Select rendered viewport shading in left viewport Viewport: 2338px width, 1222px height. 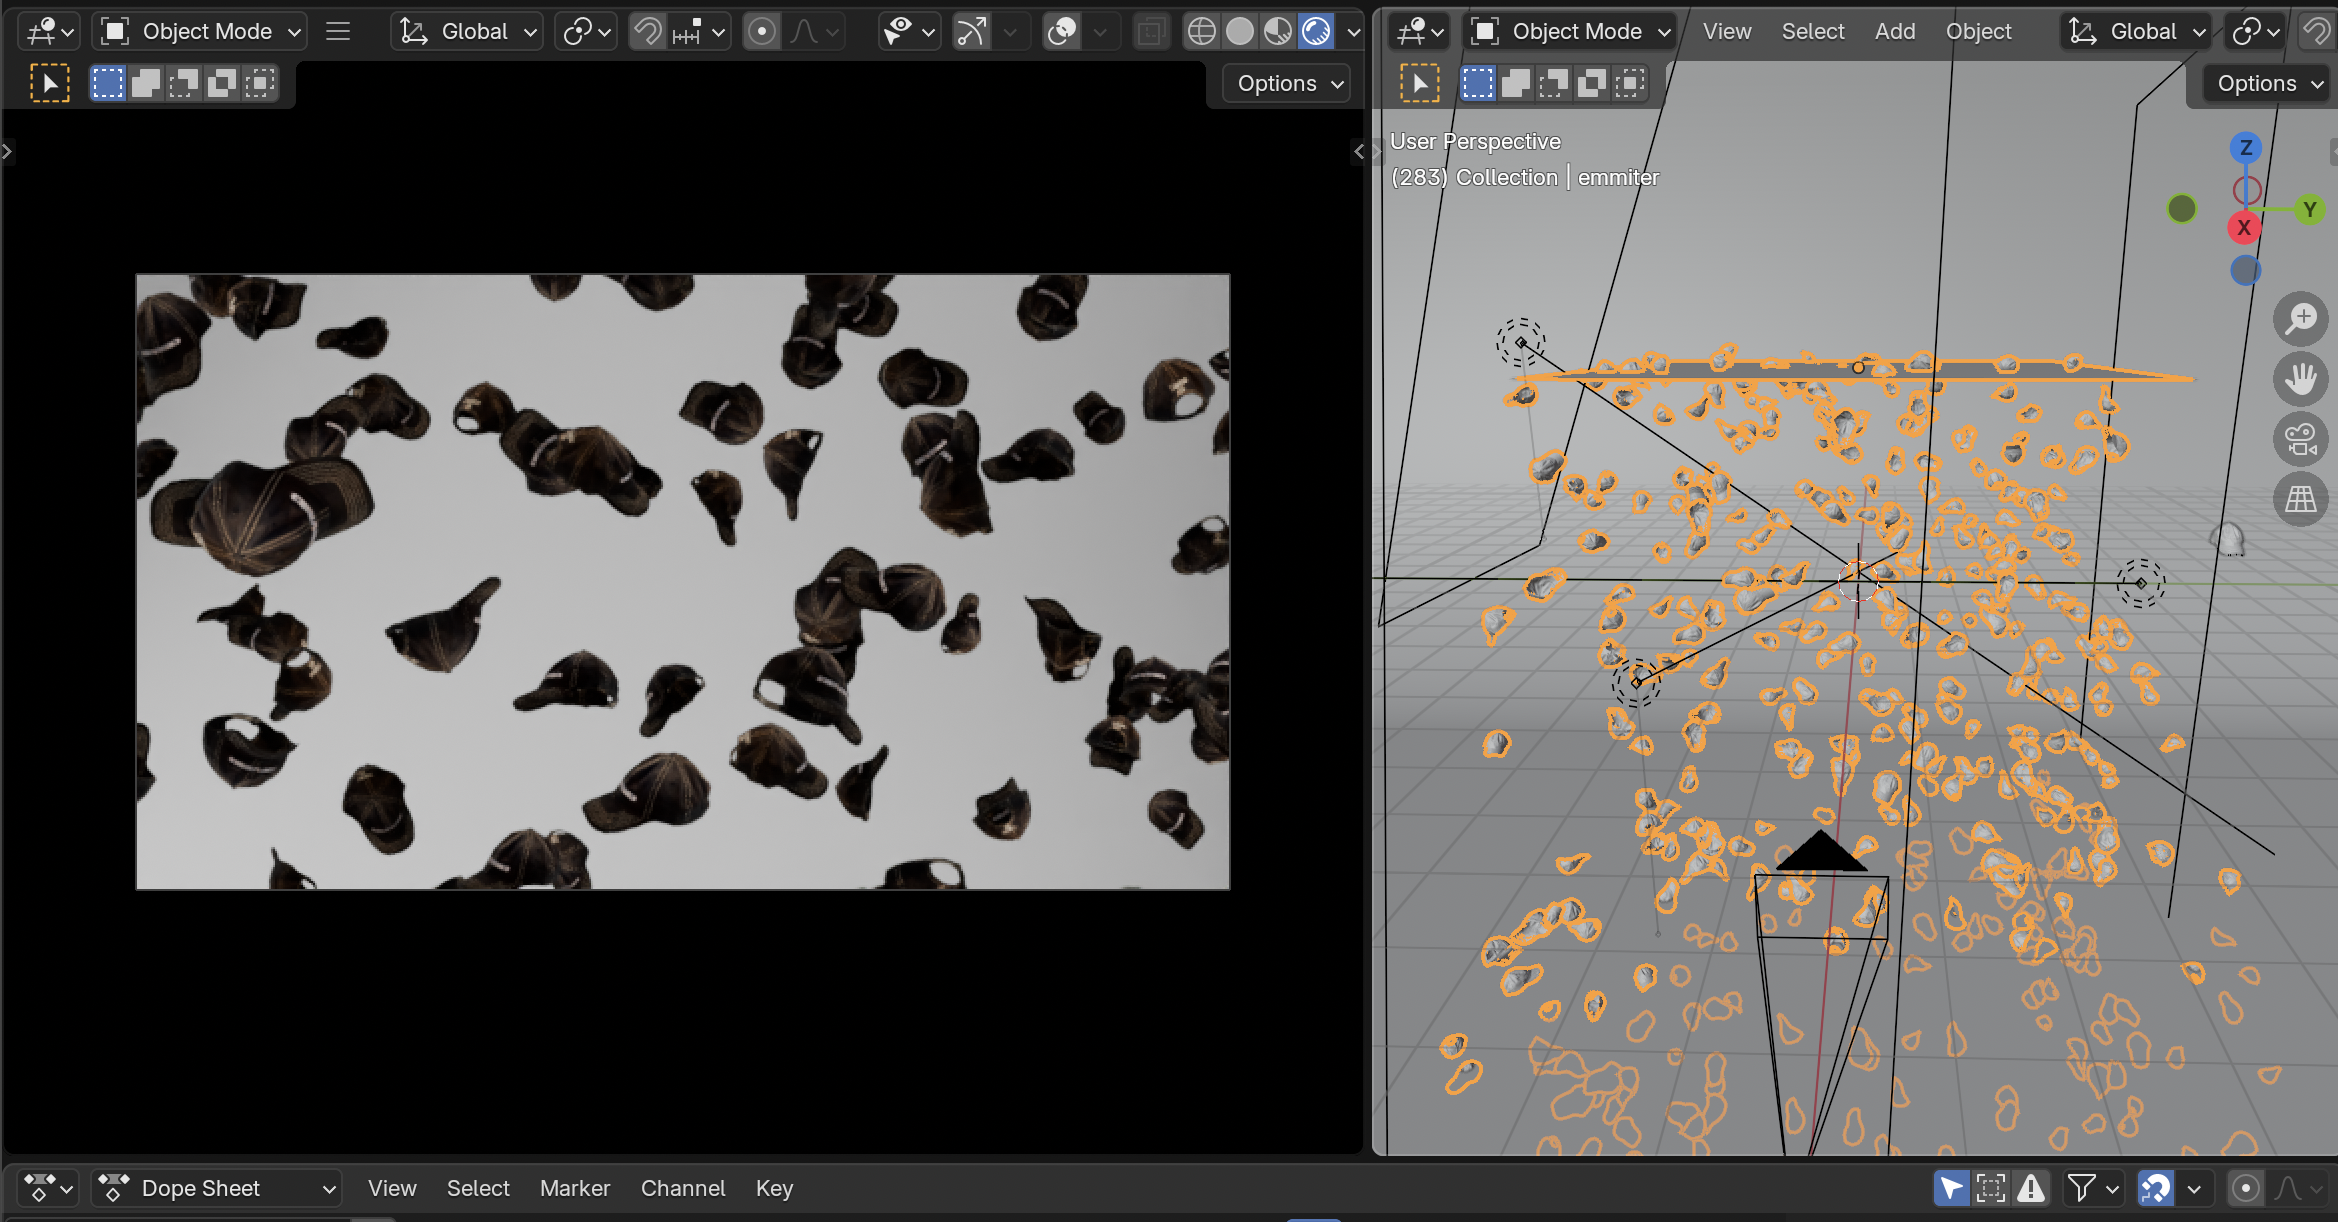(x=1316, y=32)
